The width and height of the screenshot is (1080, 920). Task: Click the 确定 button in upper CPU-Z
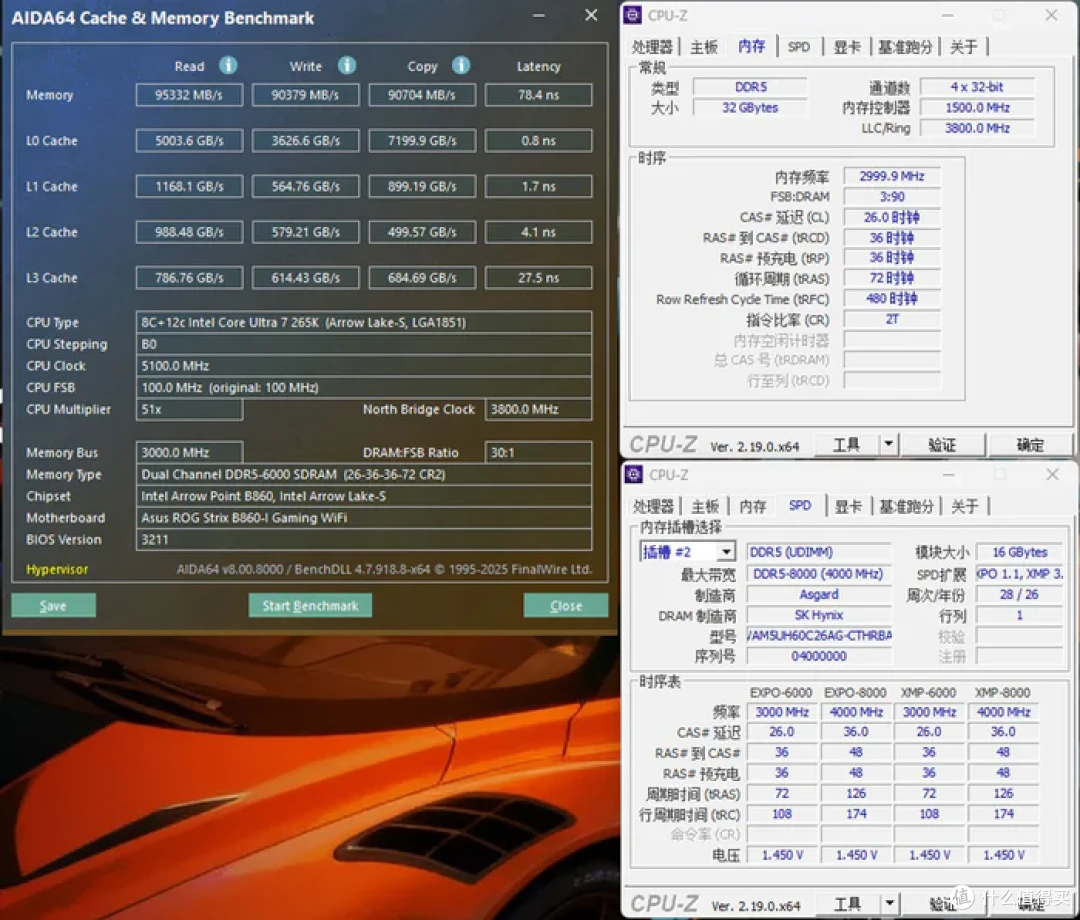(x=1030, y=445)
